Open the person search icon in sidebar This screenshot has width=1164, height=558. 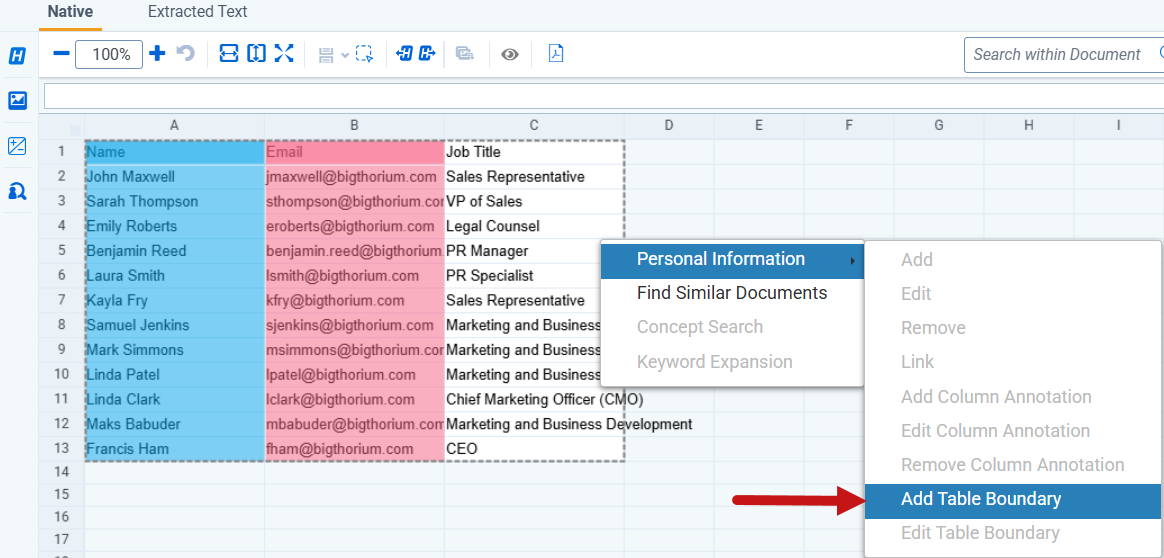(x=18, y=192)
